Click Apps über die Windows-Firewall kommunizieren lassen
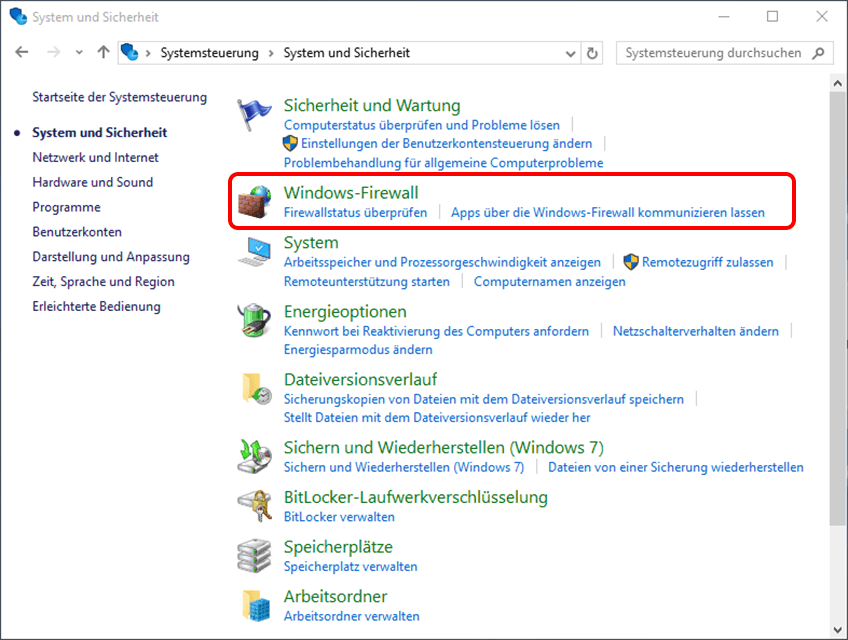 coord(608,213)
